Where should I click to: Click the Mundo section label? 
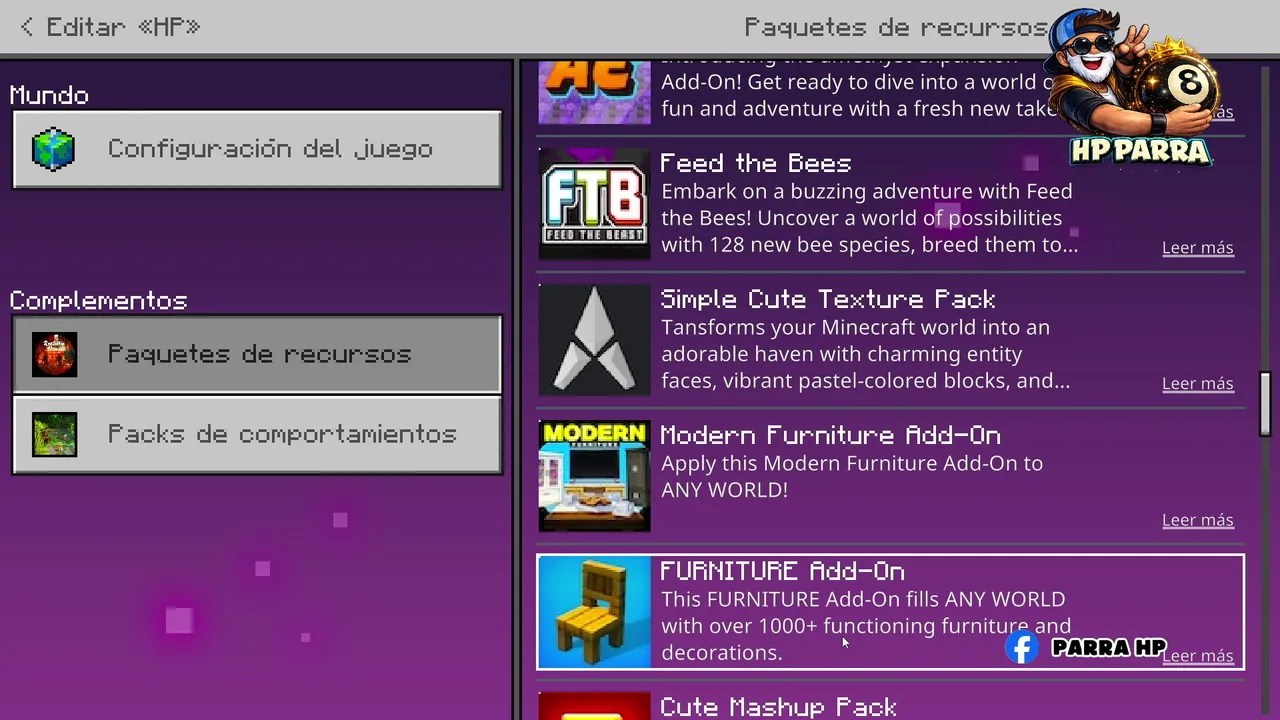pos(49,95)
